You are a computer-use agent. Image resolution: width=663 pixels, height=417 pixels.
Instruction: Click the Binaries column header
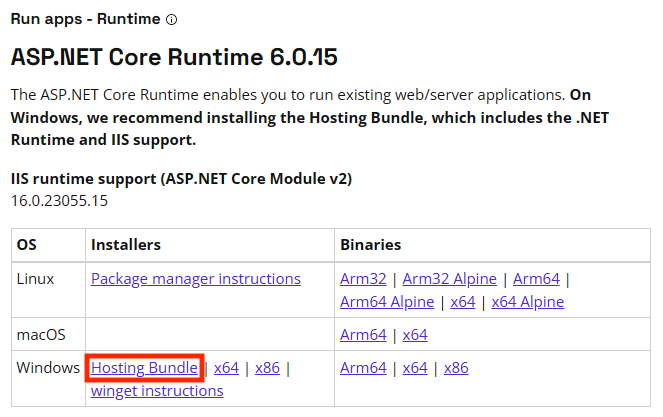371,245
